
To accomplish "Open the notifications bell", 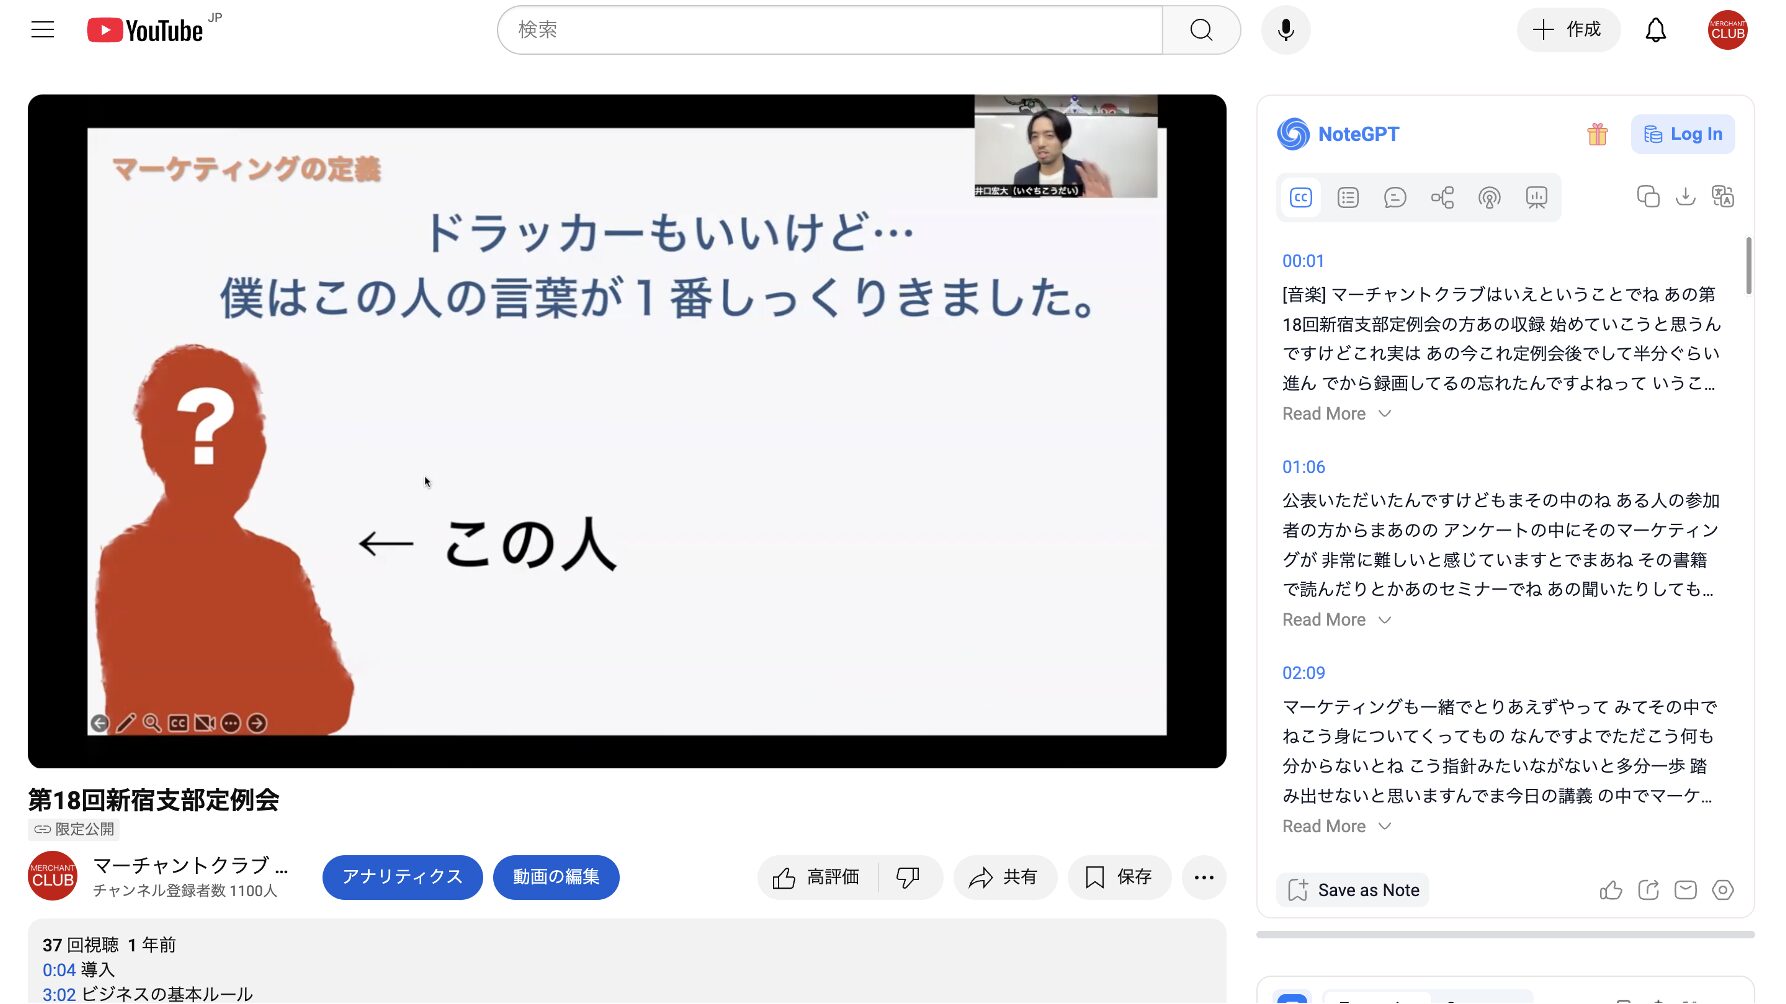I will [1655, 30].
